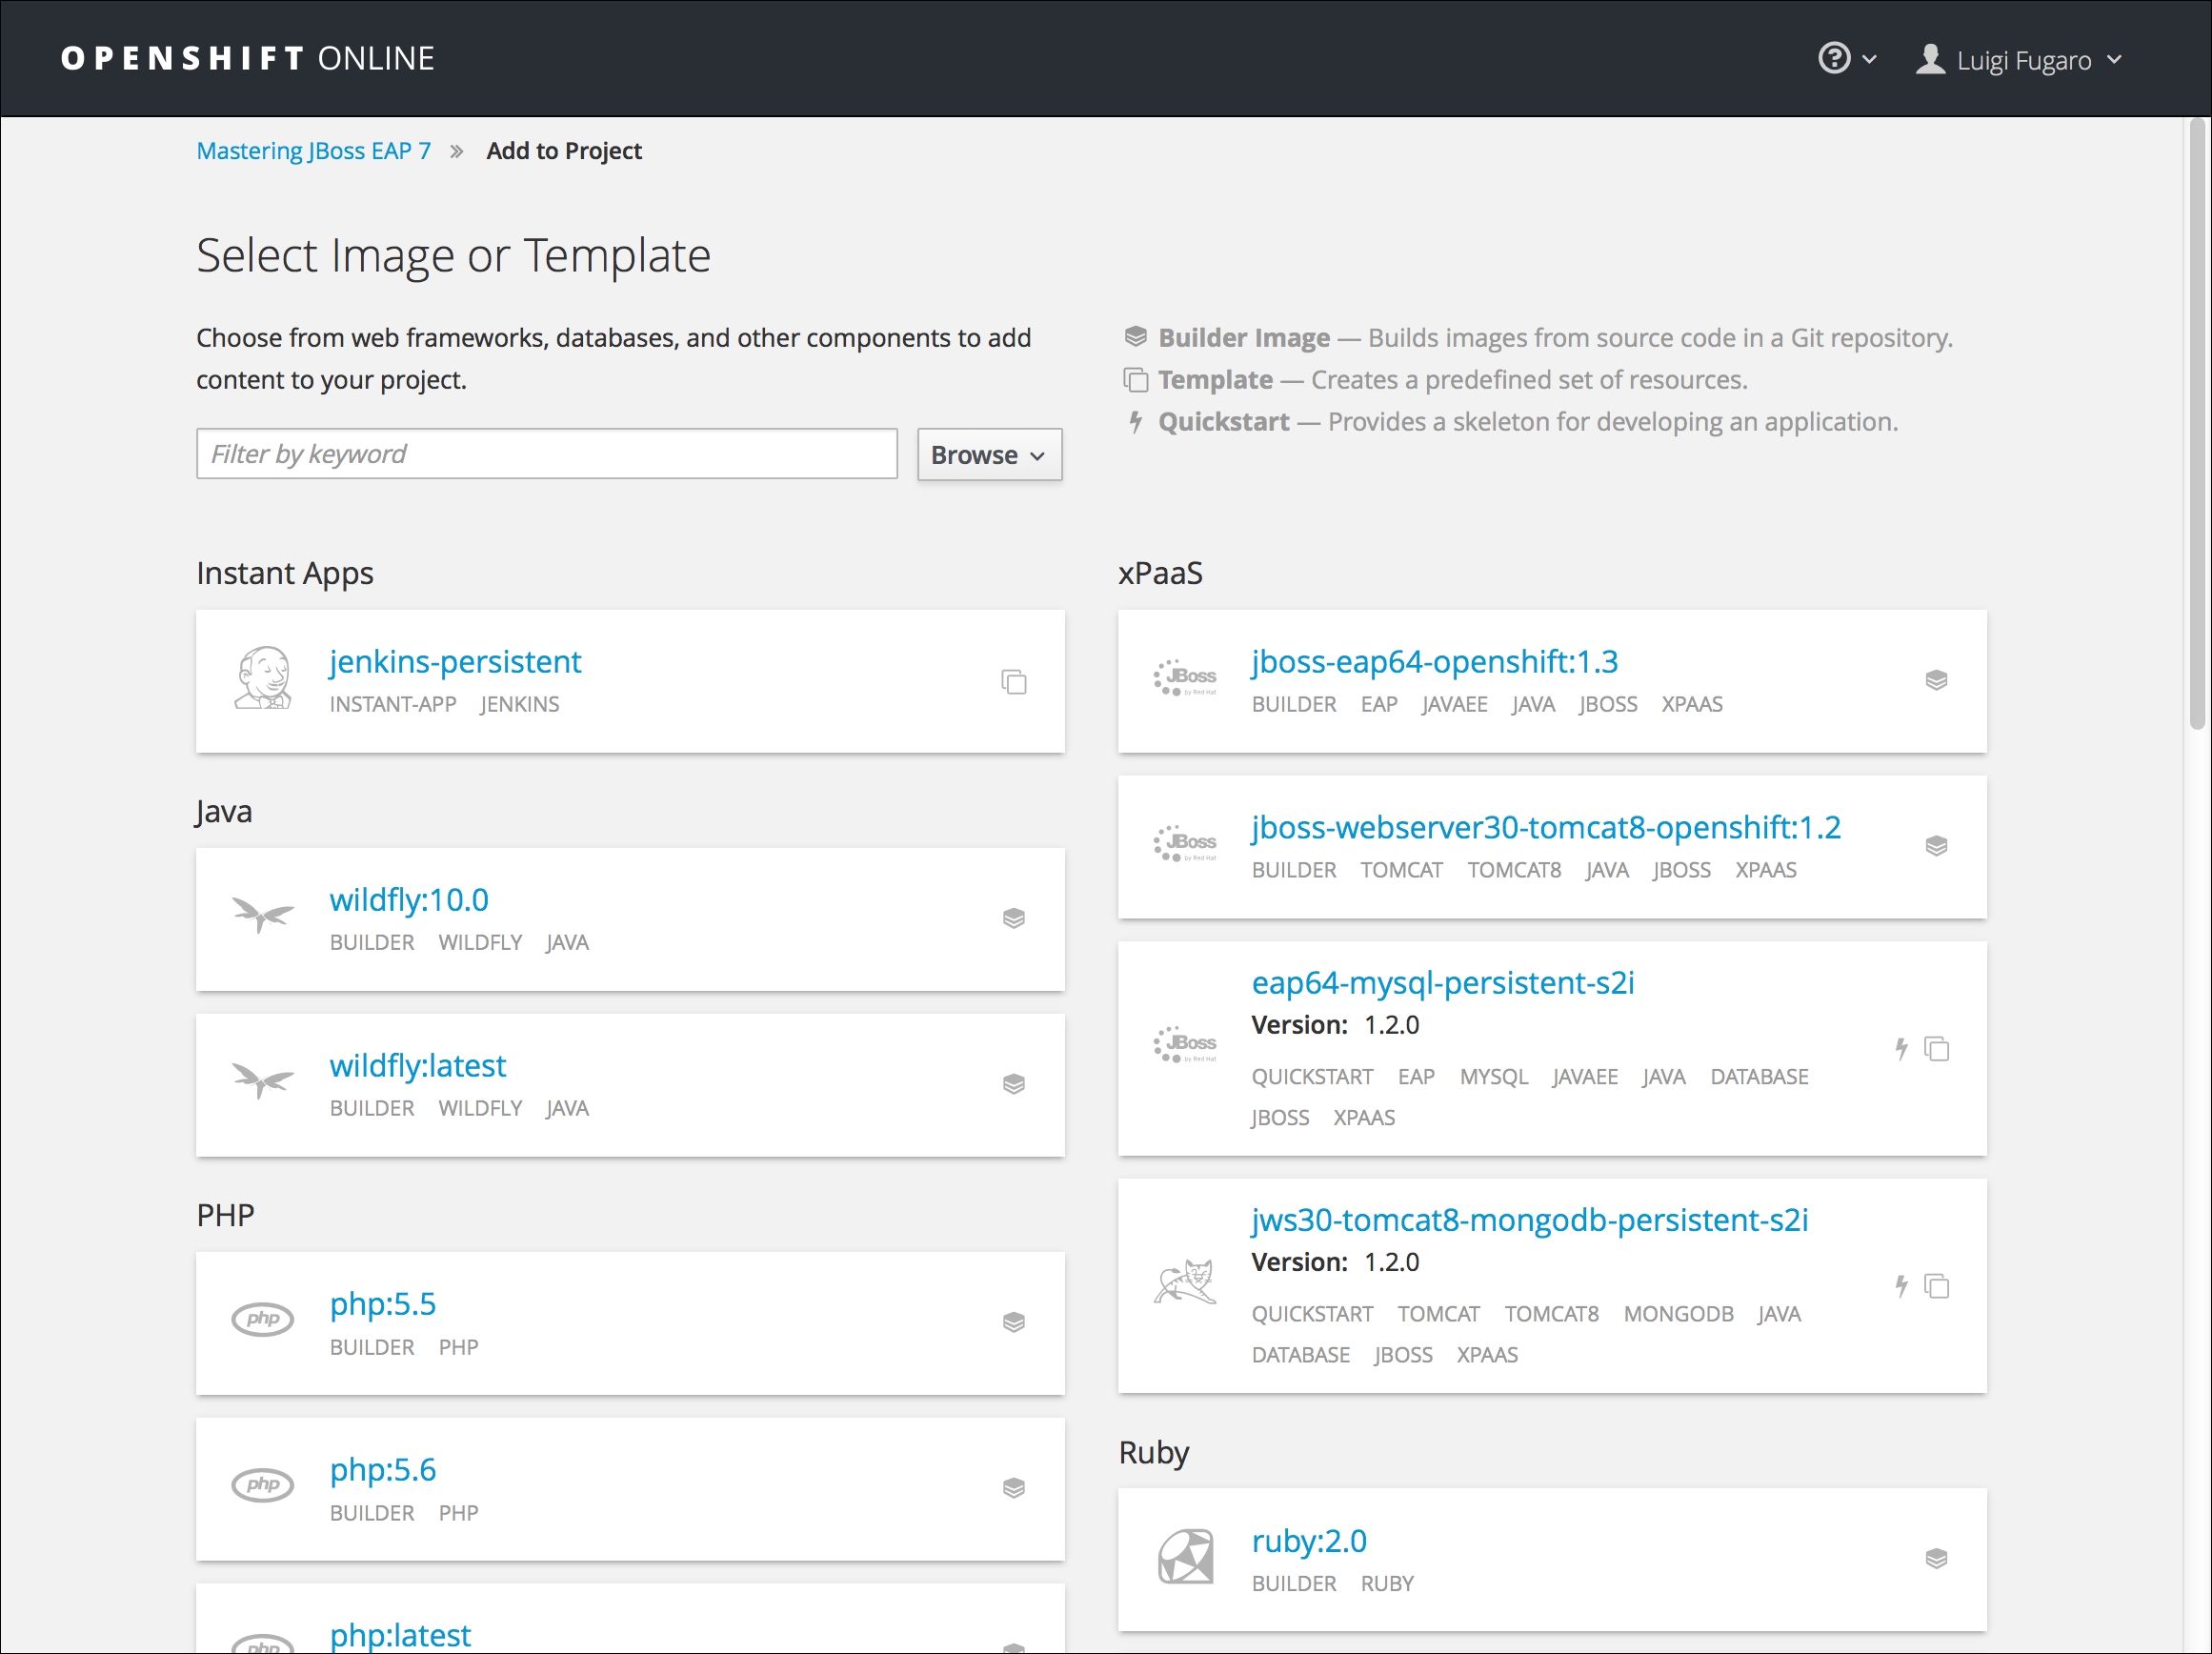The image size is (2212, 1654).
Task: Click the 'Java' section heading
Action: pyautogui.click(x=224, y=811)
